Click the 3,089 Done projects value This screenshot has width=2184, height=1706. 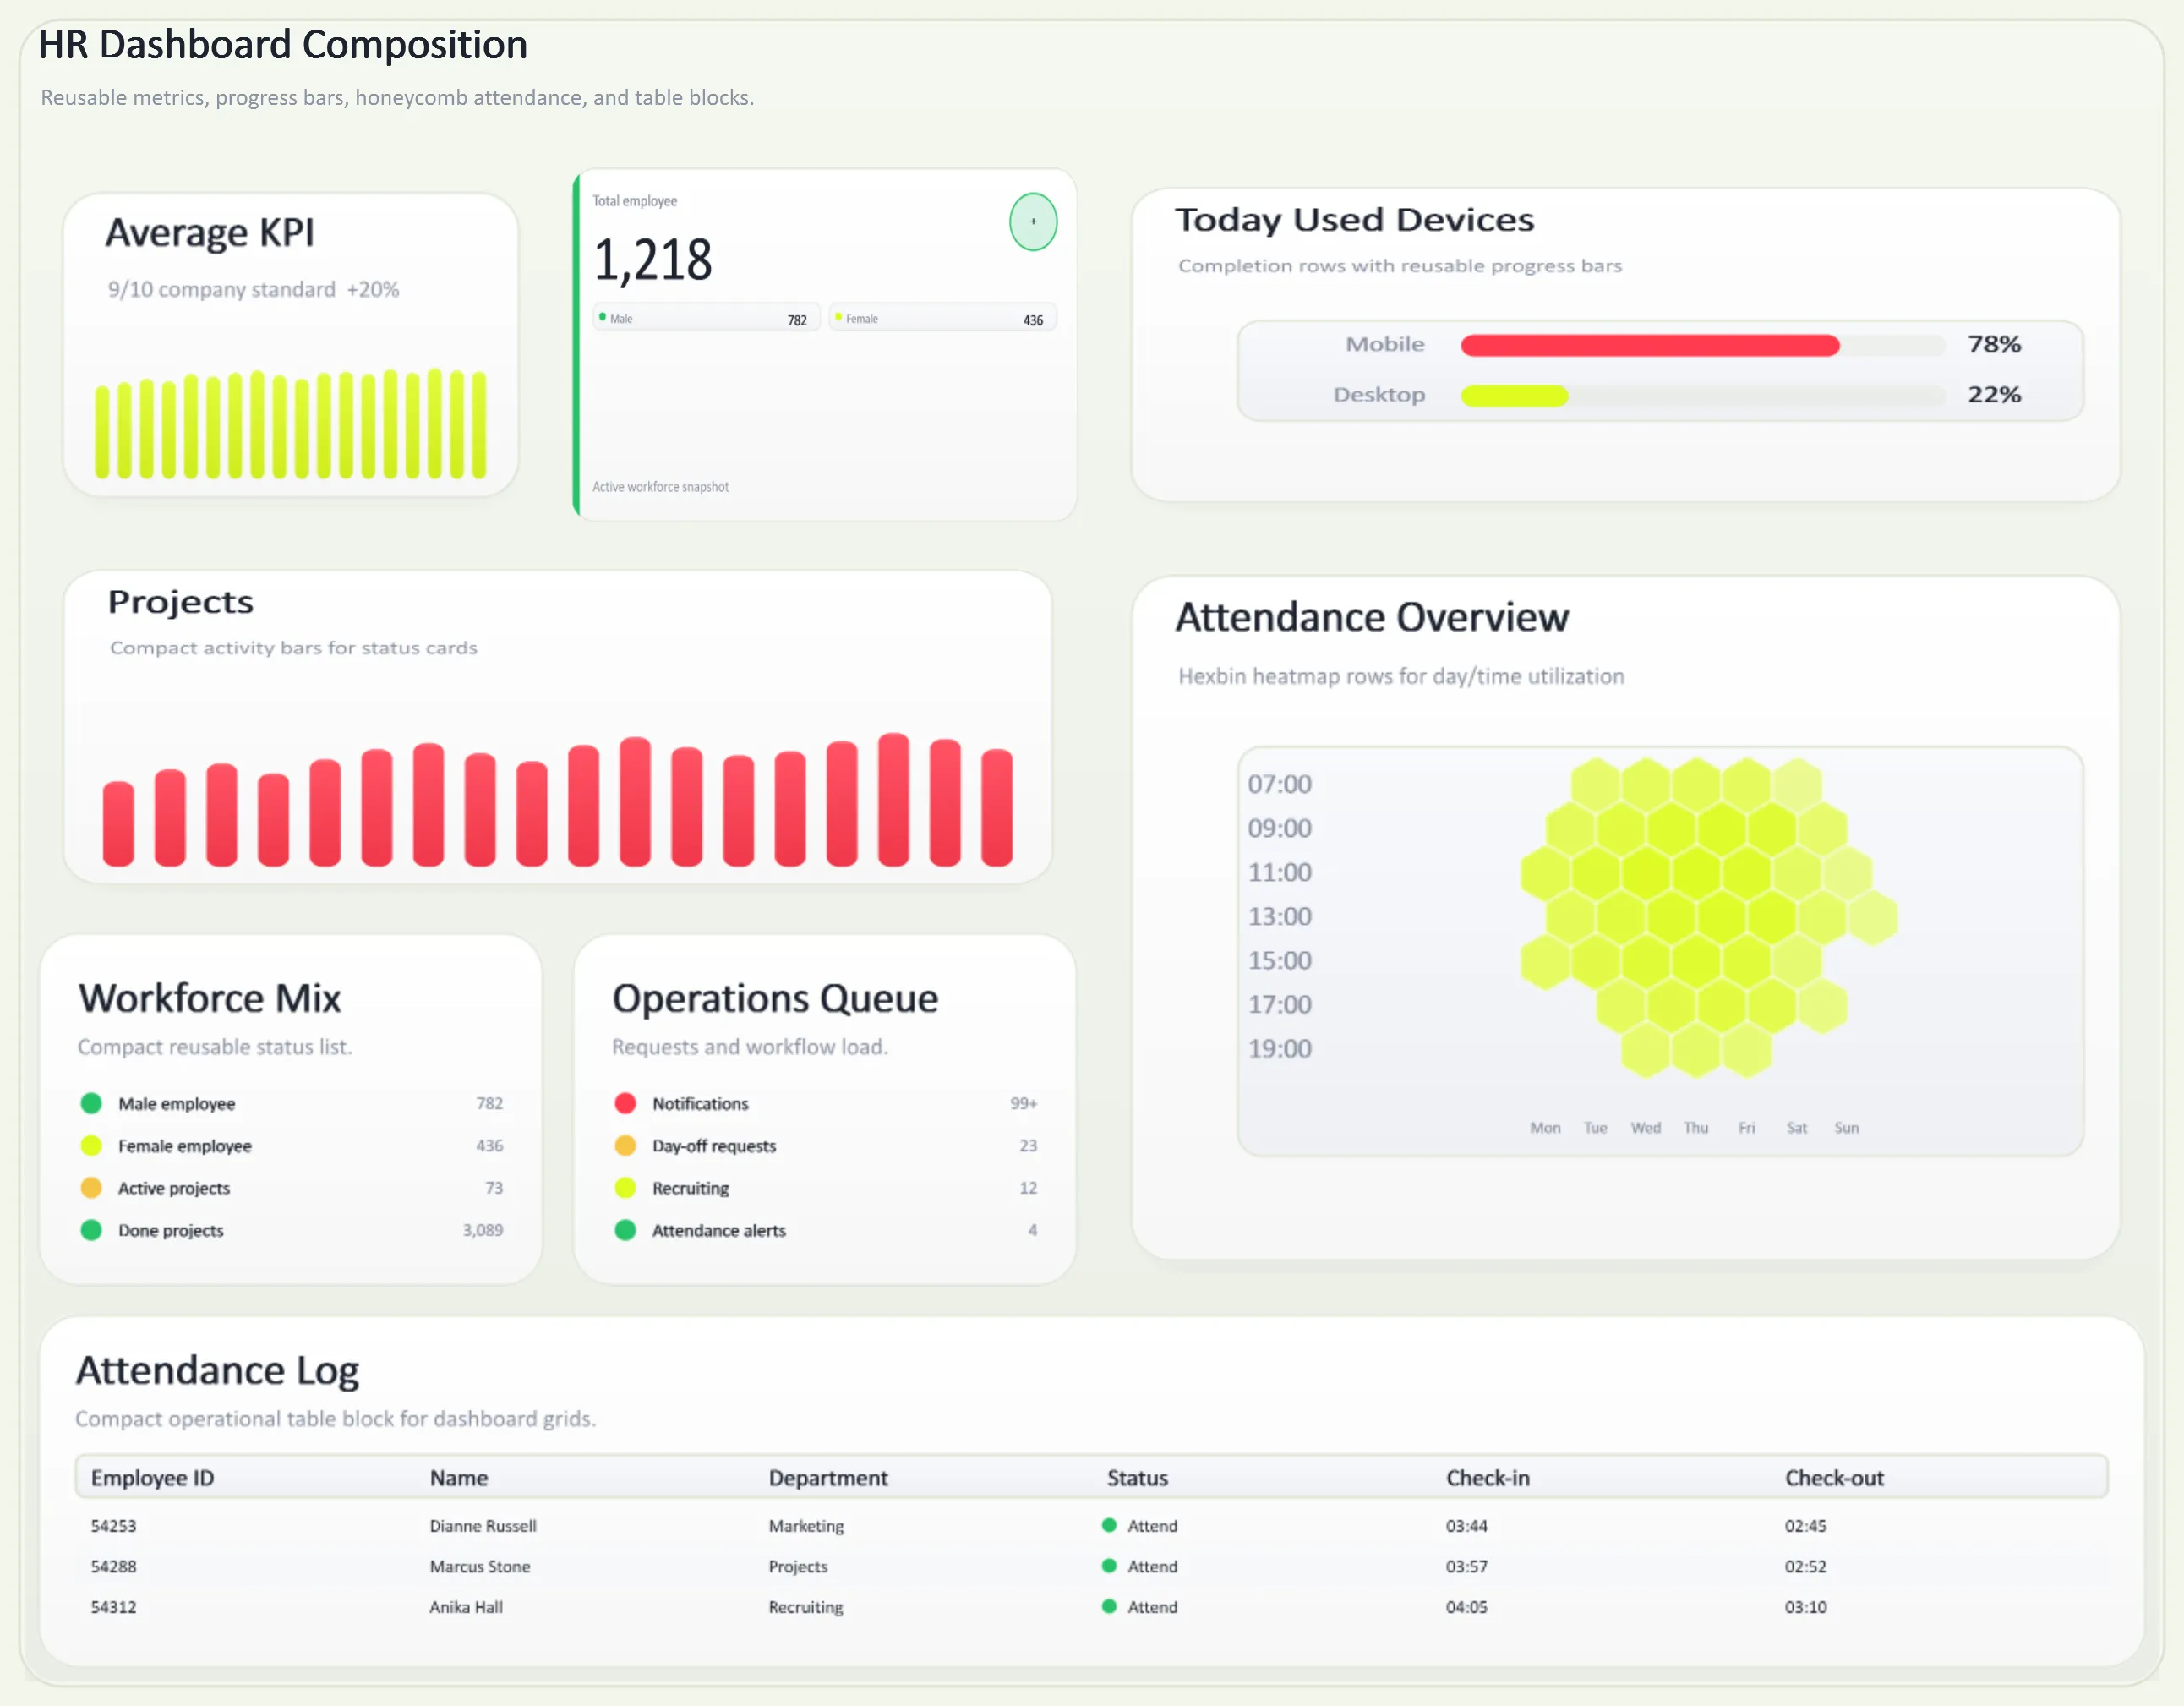click(x=483, y=1230)
